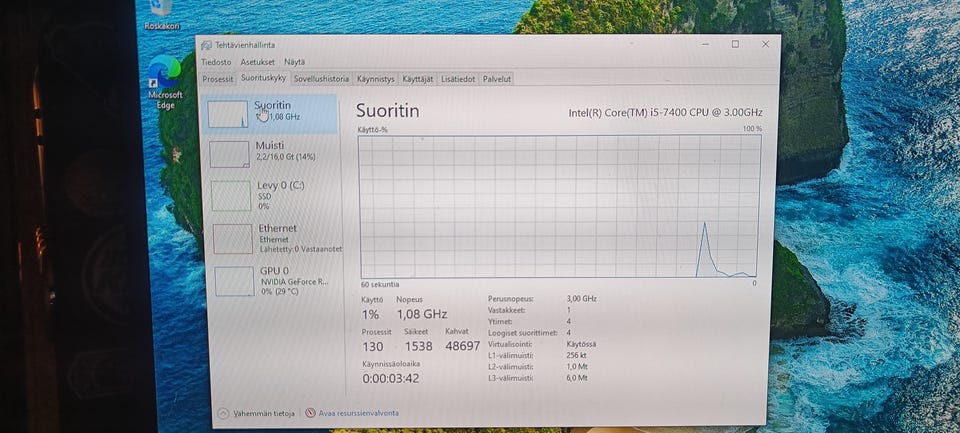
Task: Switch to the Sovellushistoria tab
Action: 321,79
